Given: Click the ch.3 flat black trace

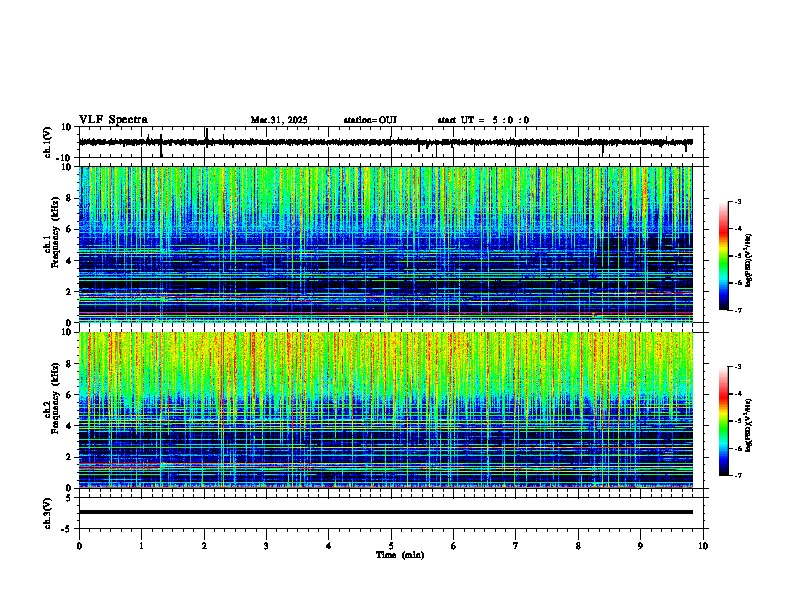Looking at the screenshot, I should click(x=386, y=512).
